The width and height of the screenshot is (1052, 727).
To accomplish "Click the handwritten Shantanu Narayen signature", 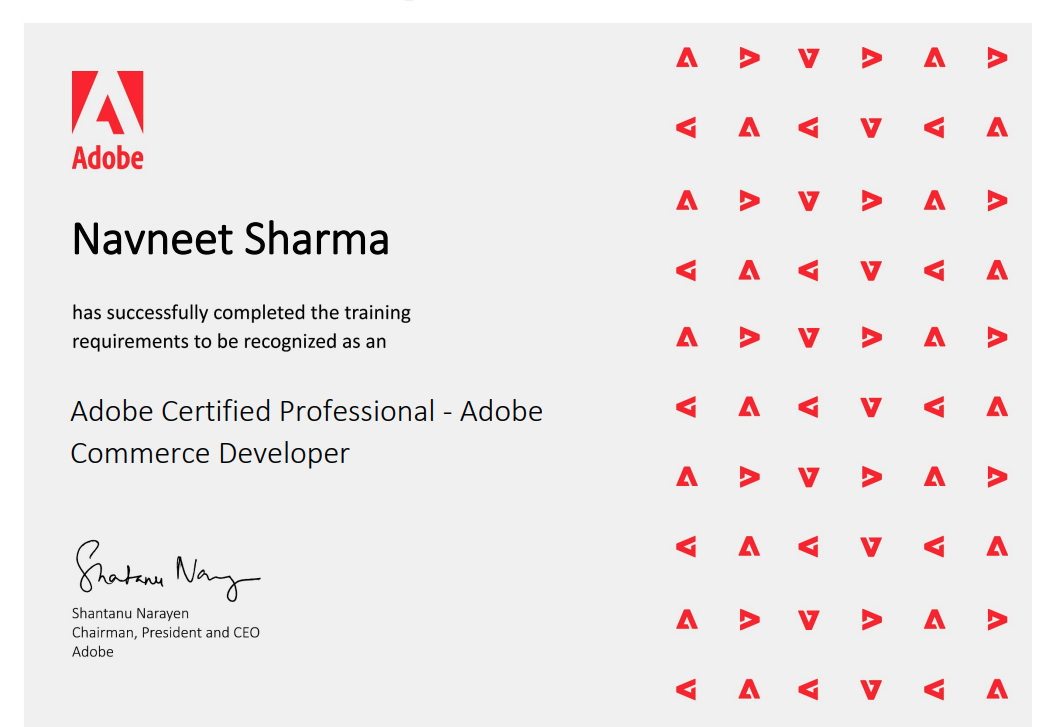I will (165, 571).
